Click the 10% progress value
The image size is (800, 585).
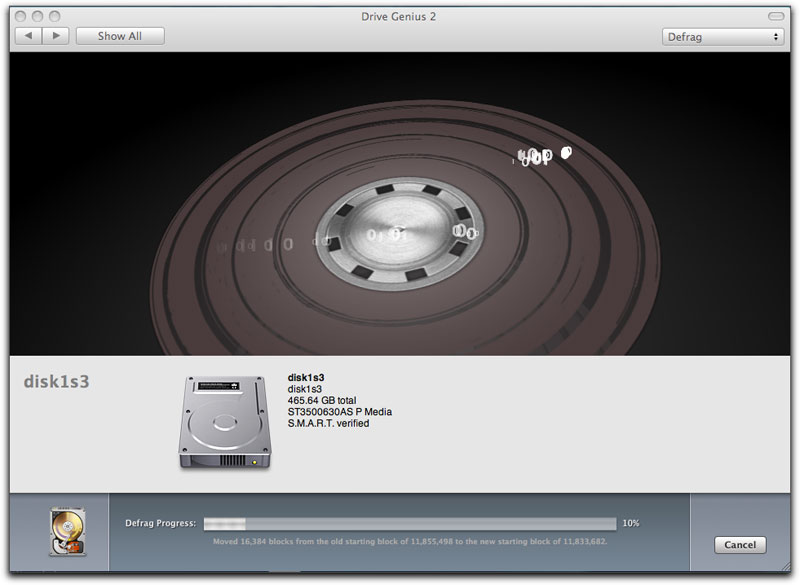pyautogui.click(x=631, y=523)
